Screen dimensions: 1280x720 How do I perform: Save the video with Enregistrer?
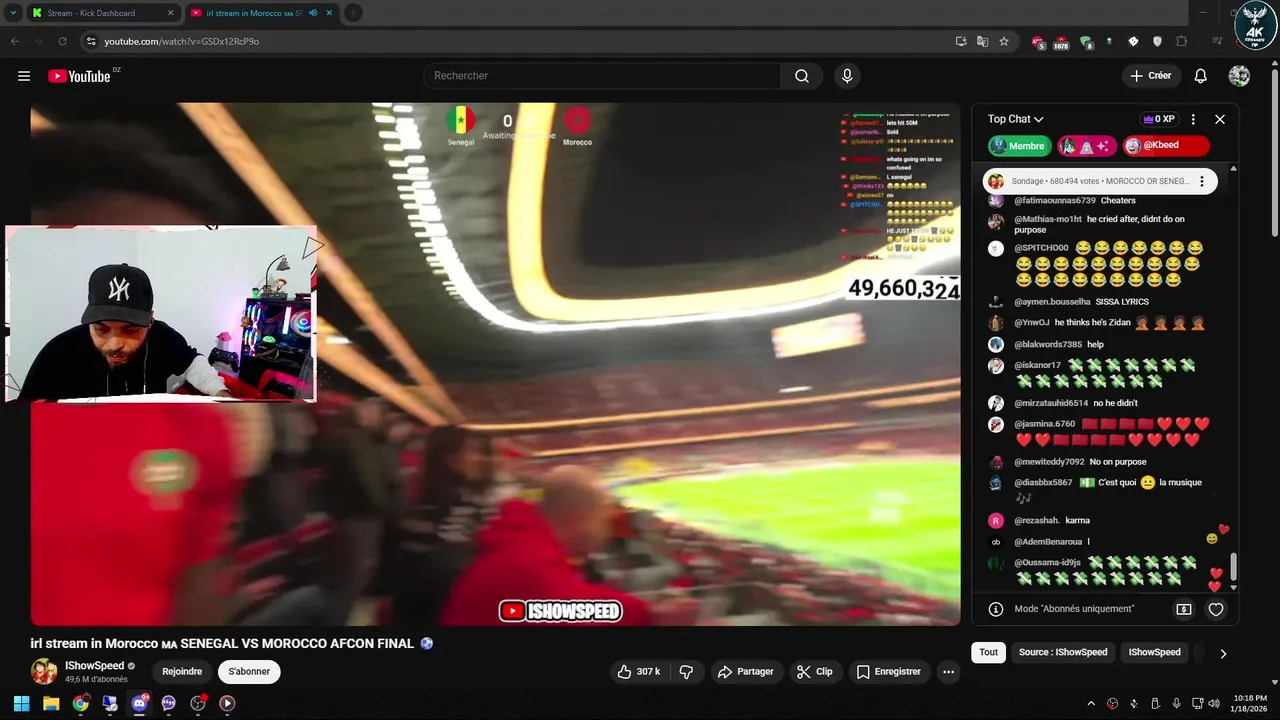point(888,672)
